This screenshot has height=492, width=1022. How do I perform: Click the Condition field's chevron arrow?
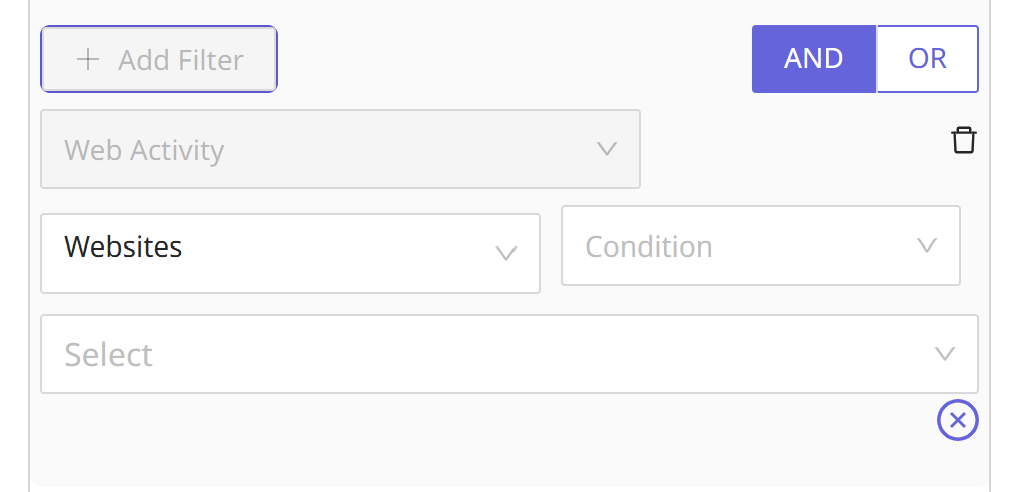(x=926, y=246)
